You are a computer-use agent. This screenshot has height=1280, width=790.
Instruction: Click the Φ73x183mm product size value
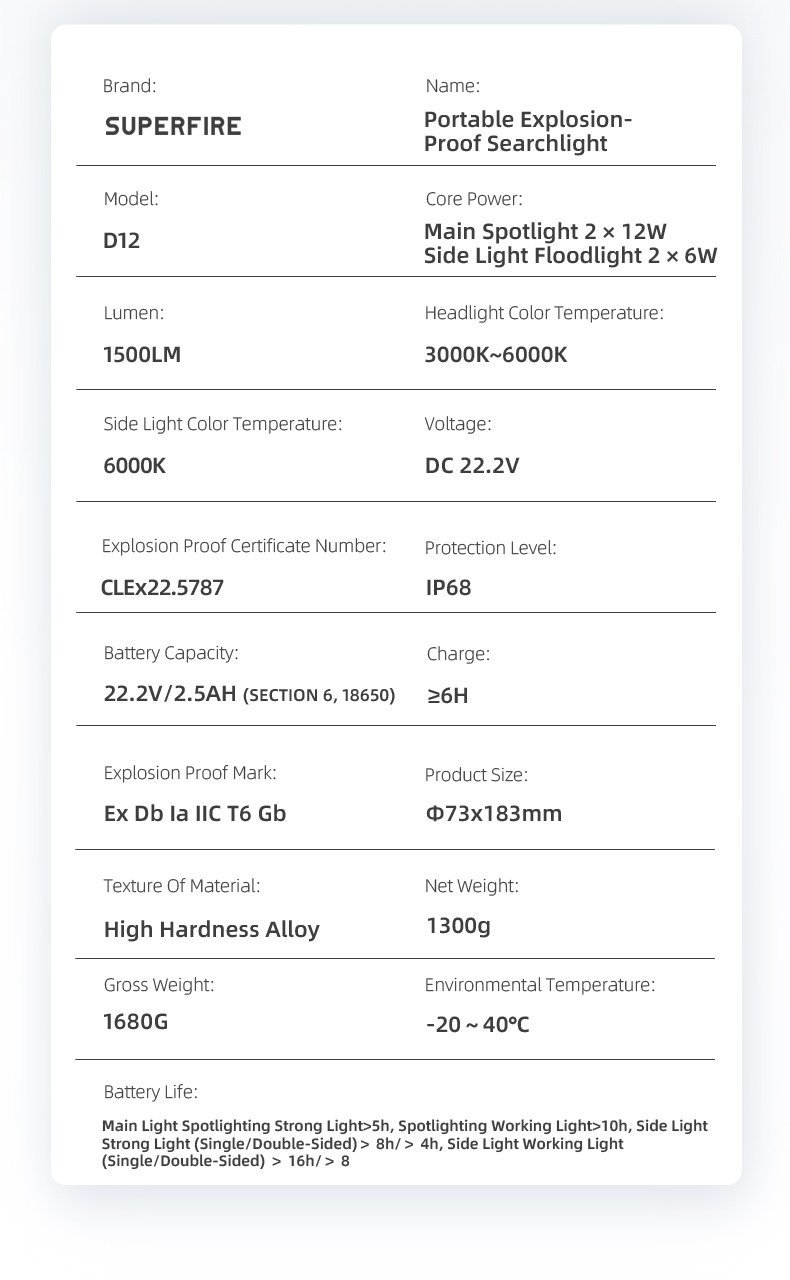click(x=494, y=813)
